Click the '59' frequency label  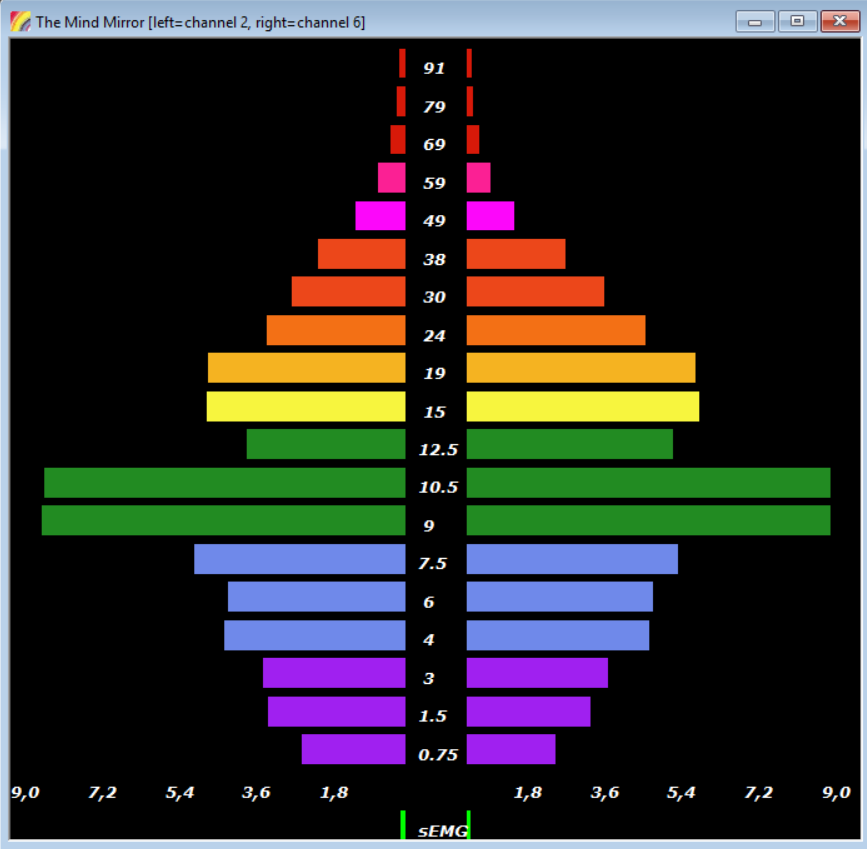pos(434,183)
